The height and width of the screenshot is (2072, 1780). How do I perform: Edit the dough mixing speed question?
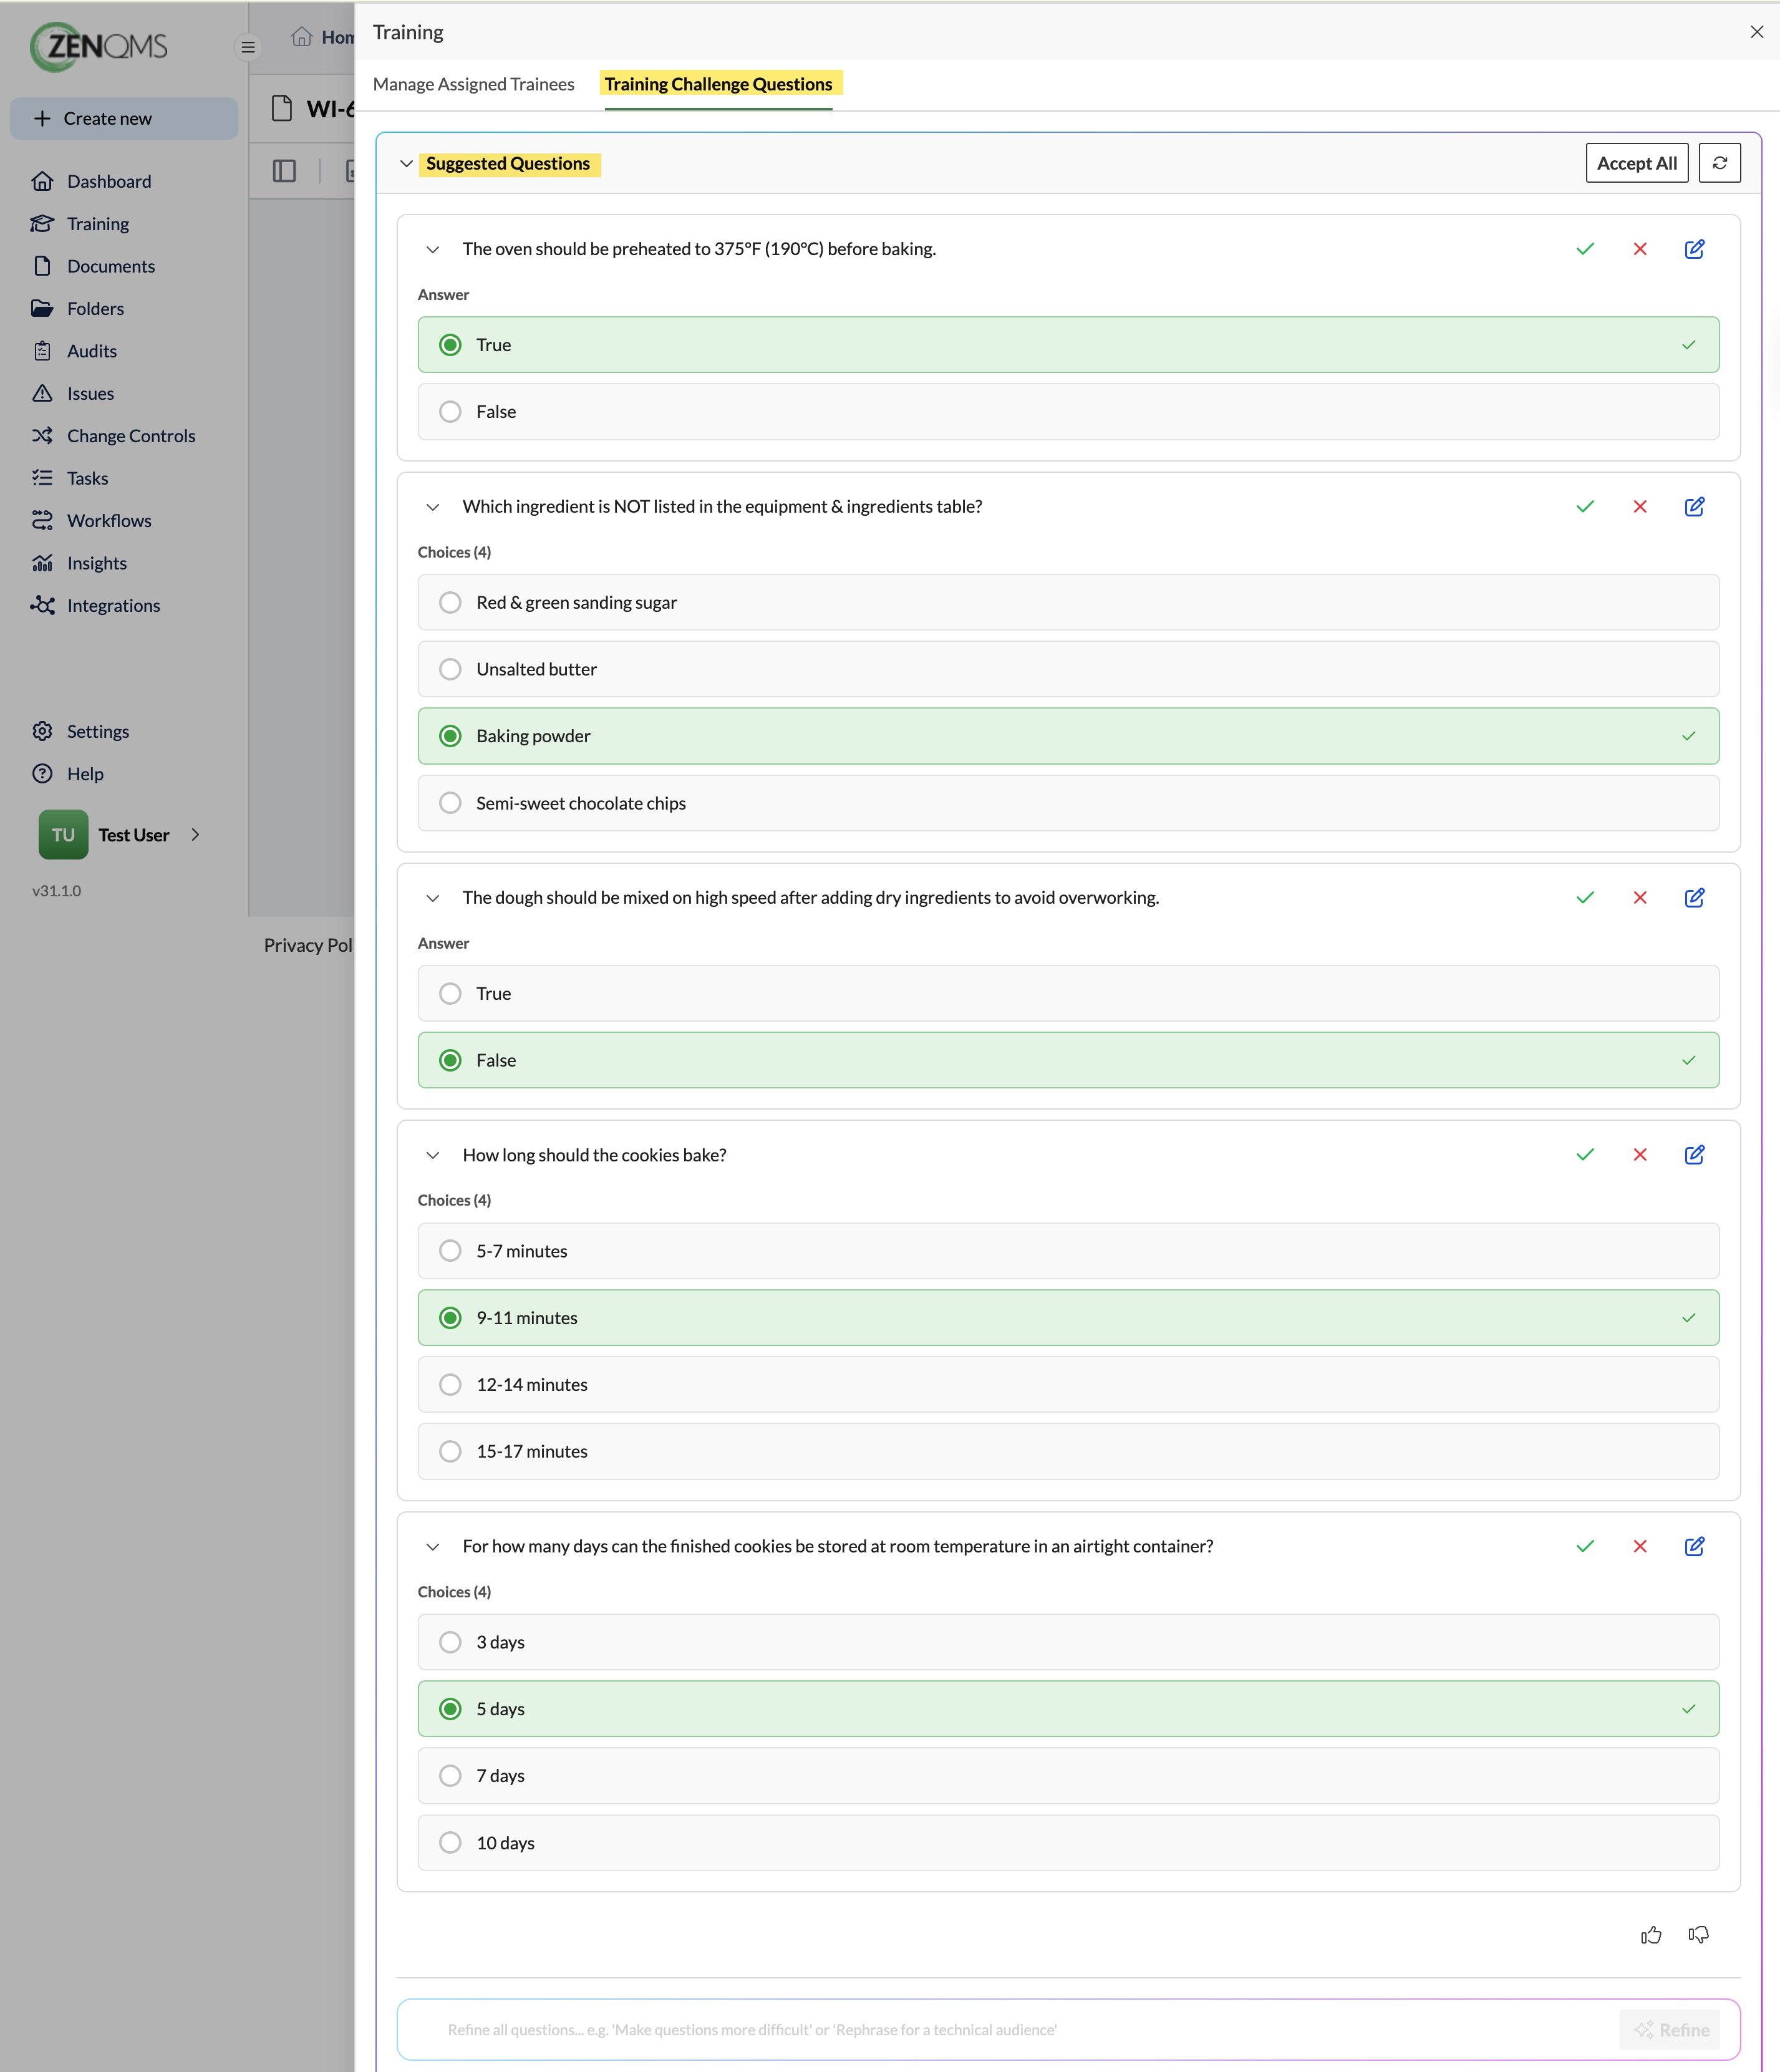[1695, 898]
